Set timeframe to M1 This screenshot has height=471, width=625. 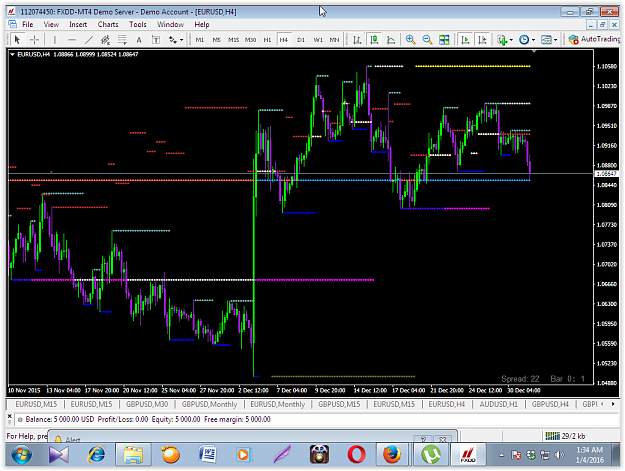[200, 39]
